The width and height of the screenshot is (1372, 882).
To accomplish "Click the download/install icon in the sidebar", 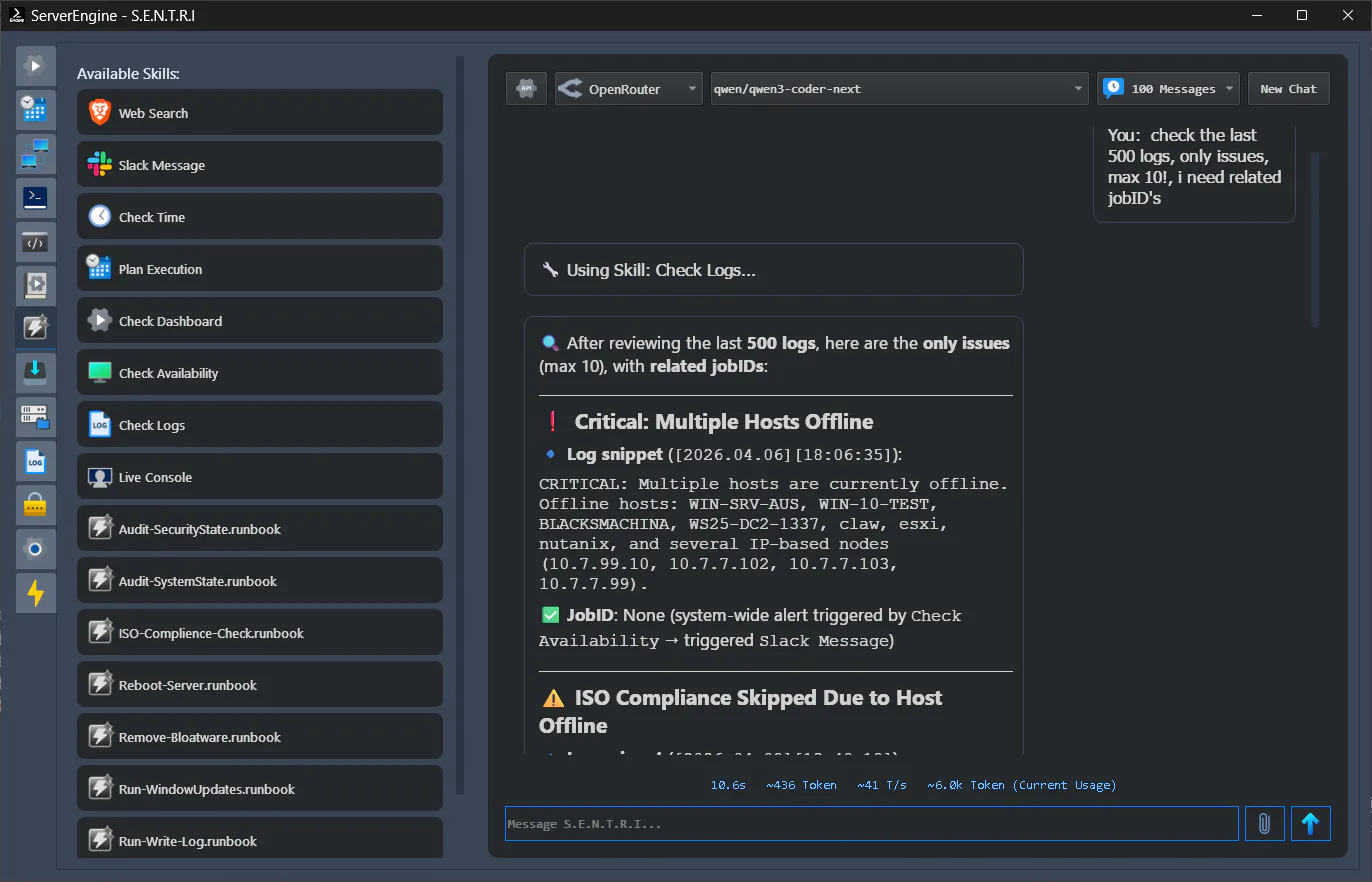I will [x=35, y=371].
